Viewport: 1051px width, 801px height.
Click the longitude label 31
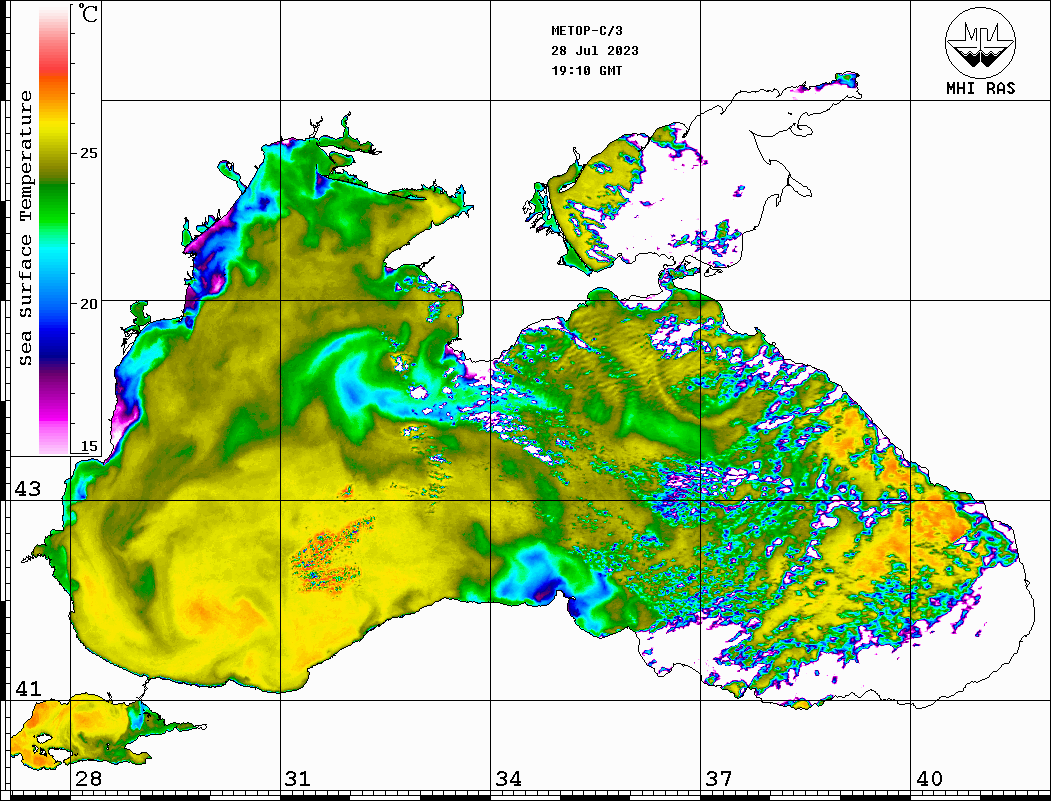coord(298,778)
